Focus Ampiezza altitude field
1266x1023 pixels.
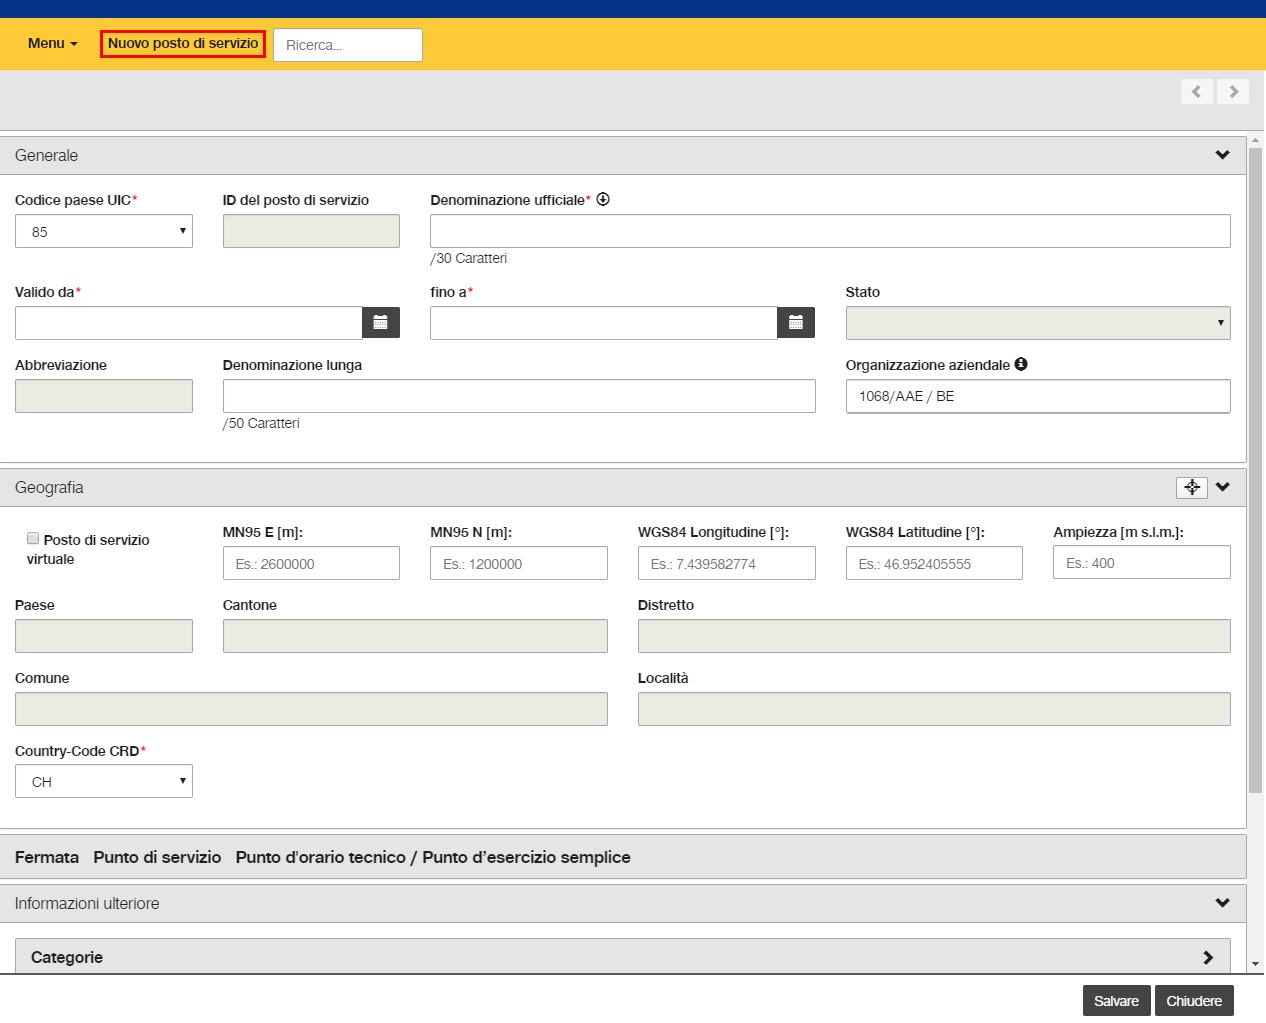click(x=1142, y=562)
